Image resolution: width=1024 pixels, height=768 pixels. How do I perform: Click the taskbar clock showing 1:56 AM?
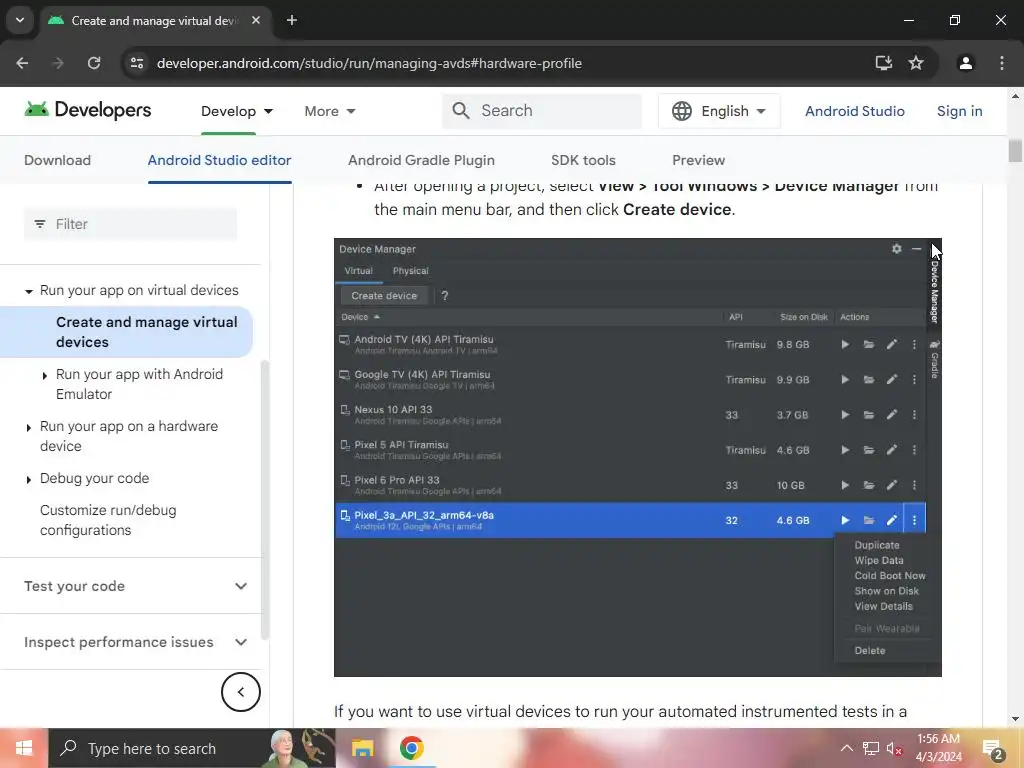[x=938, y=748]
